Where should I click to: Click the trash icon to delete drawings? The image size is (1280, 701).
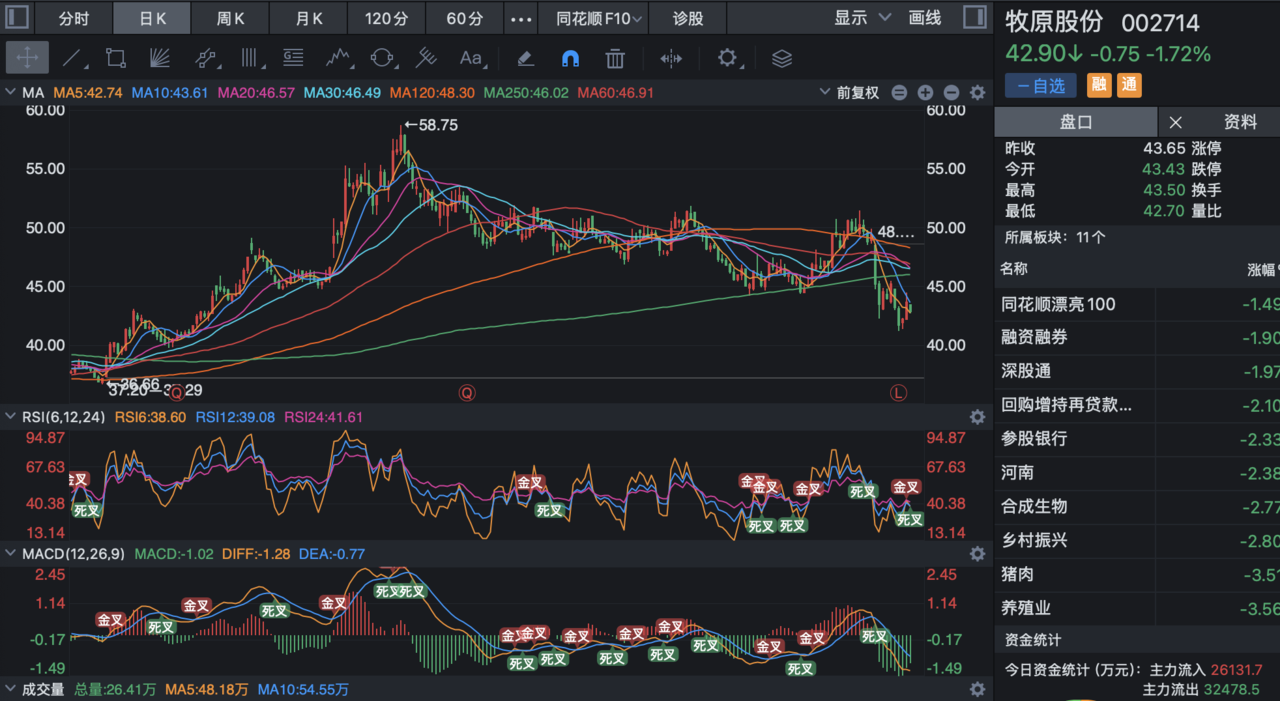click(x=615, y=58)
